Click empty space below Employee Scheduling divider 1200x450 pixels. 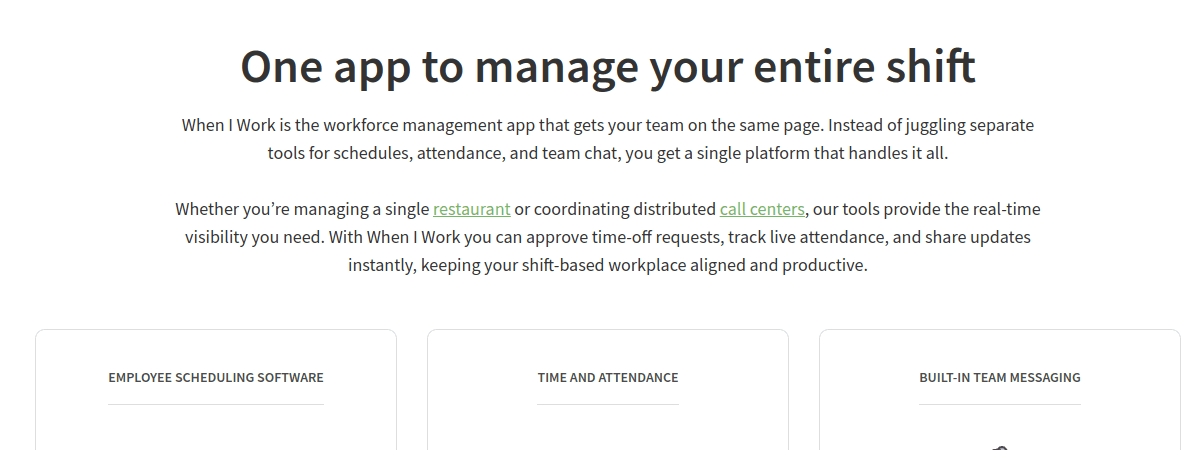[216, 428]
